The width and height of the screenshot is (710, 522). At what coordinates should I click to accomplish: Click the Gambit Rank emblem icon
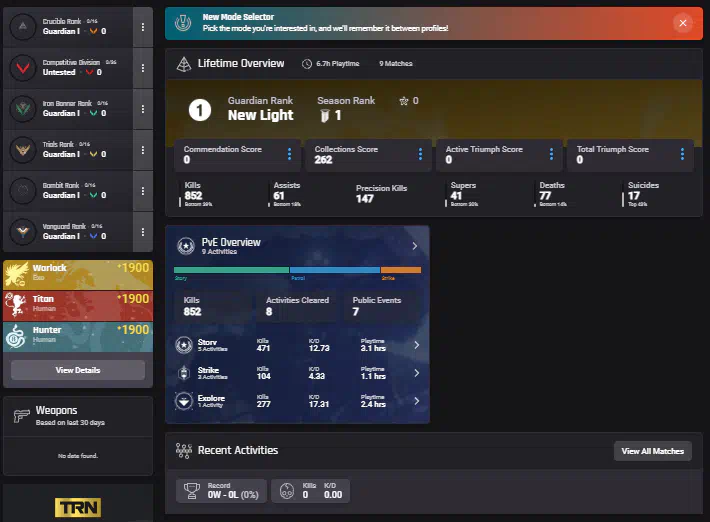(x=23, y=191)
